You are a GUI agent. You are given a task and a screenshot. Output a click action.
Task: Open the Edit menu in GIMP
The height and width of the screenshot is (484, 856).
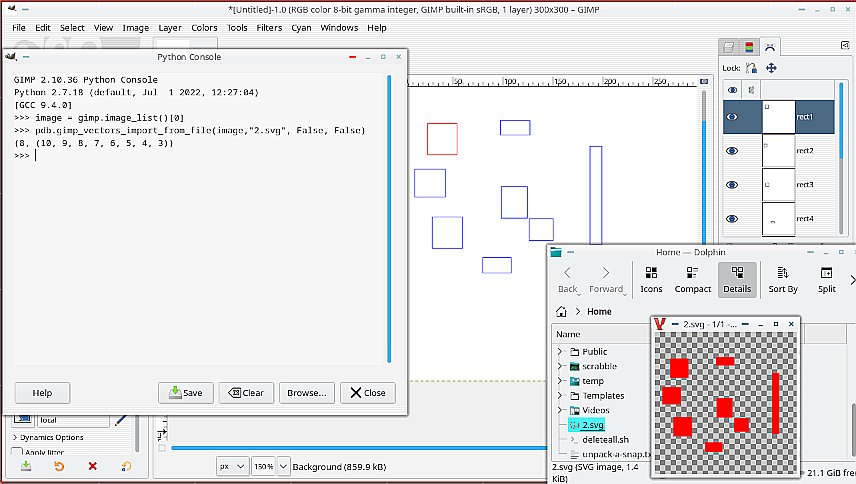point(43,28)
